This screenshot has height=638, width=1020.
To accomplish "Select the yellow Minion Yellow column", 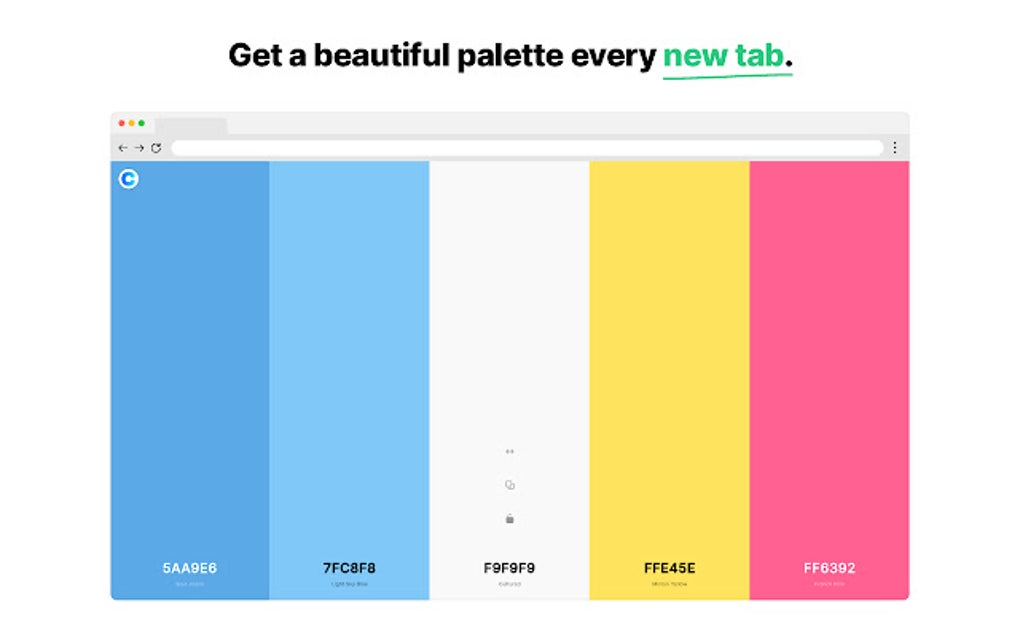I will pyautogui.click(x=668, y=350).
